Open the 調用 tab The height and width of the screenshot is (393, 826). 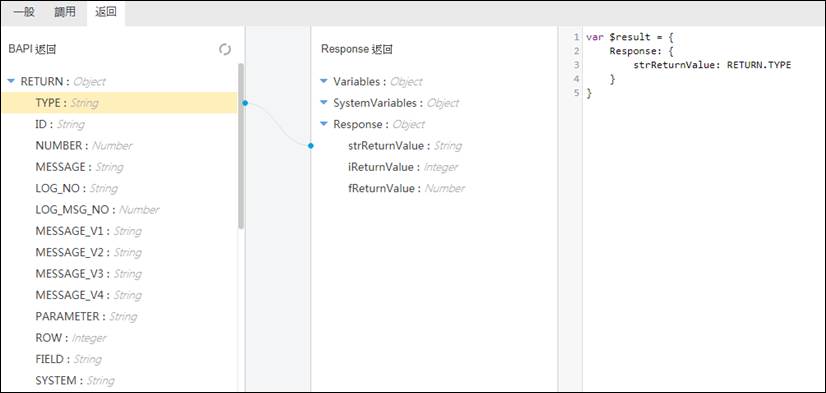pos(65,13)
